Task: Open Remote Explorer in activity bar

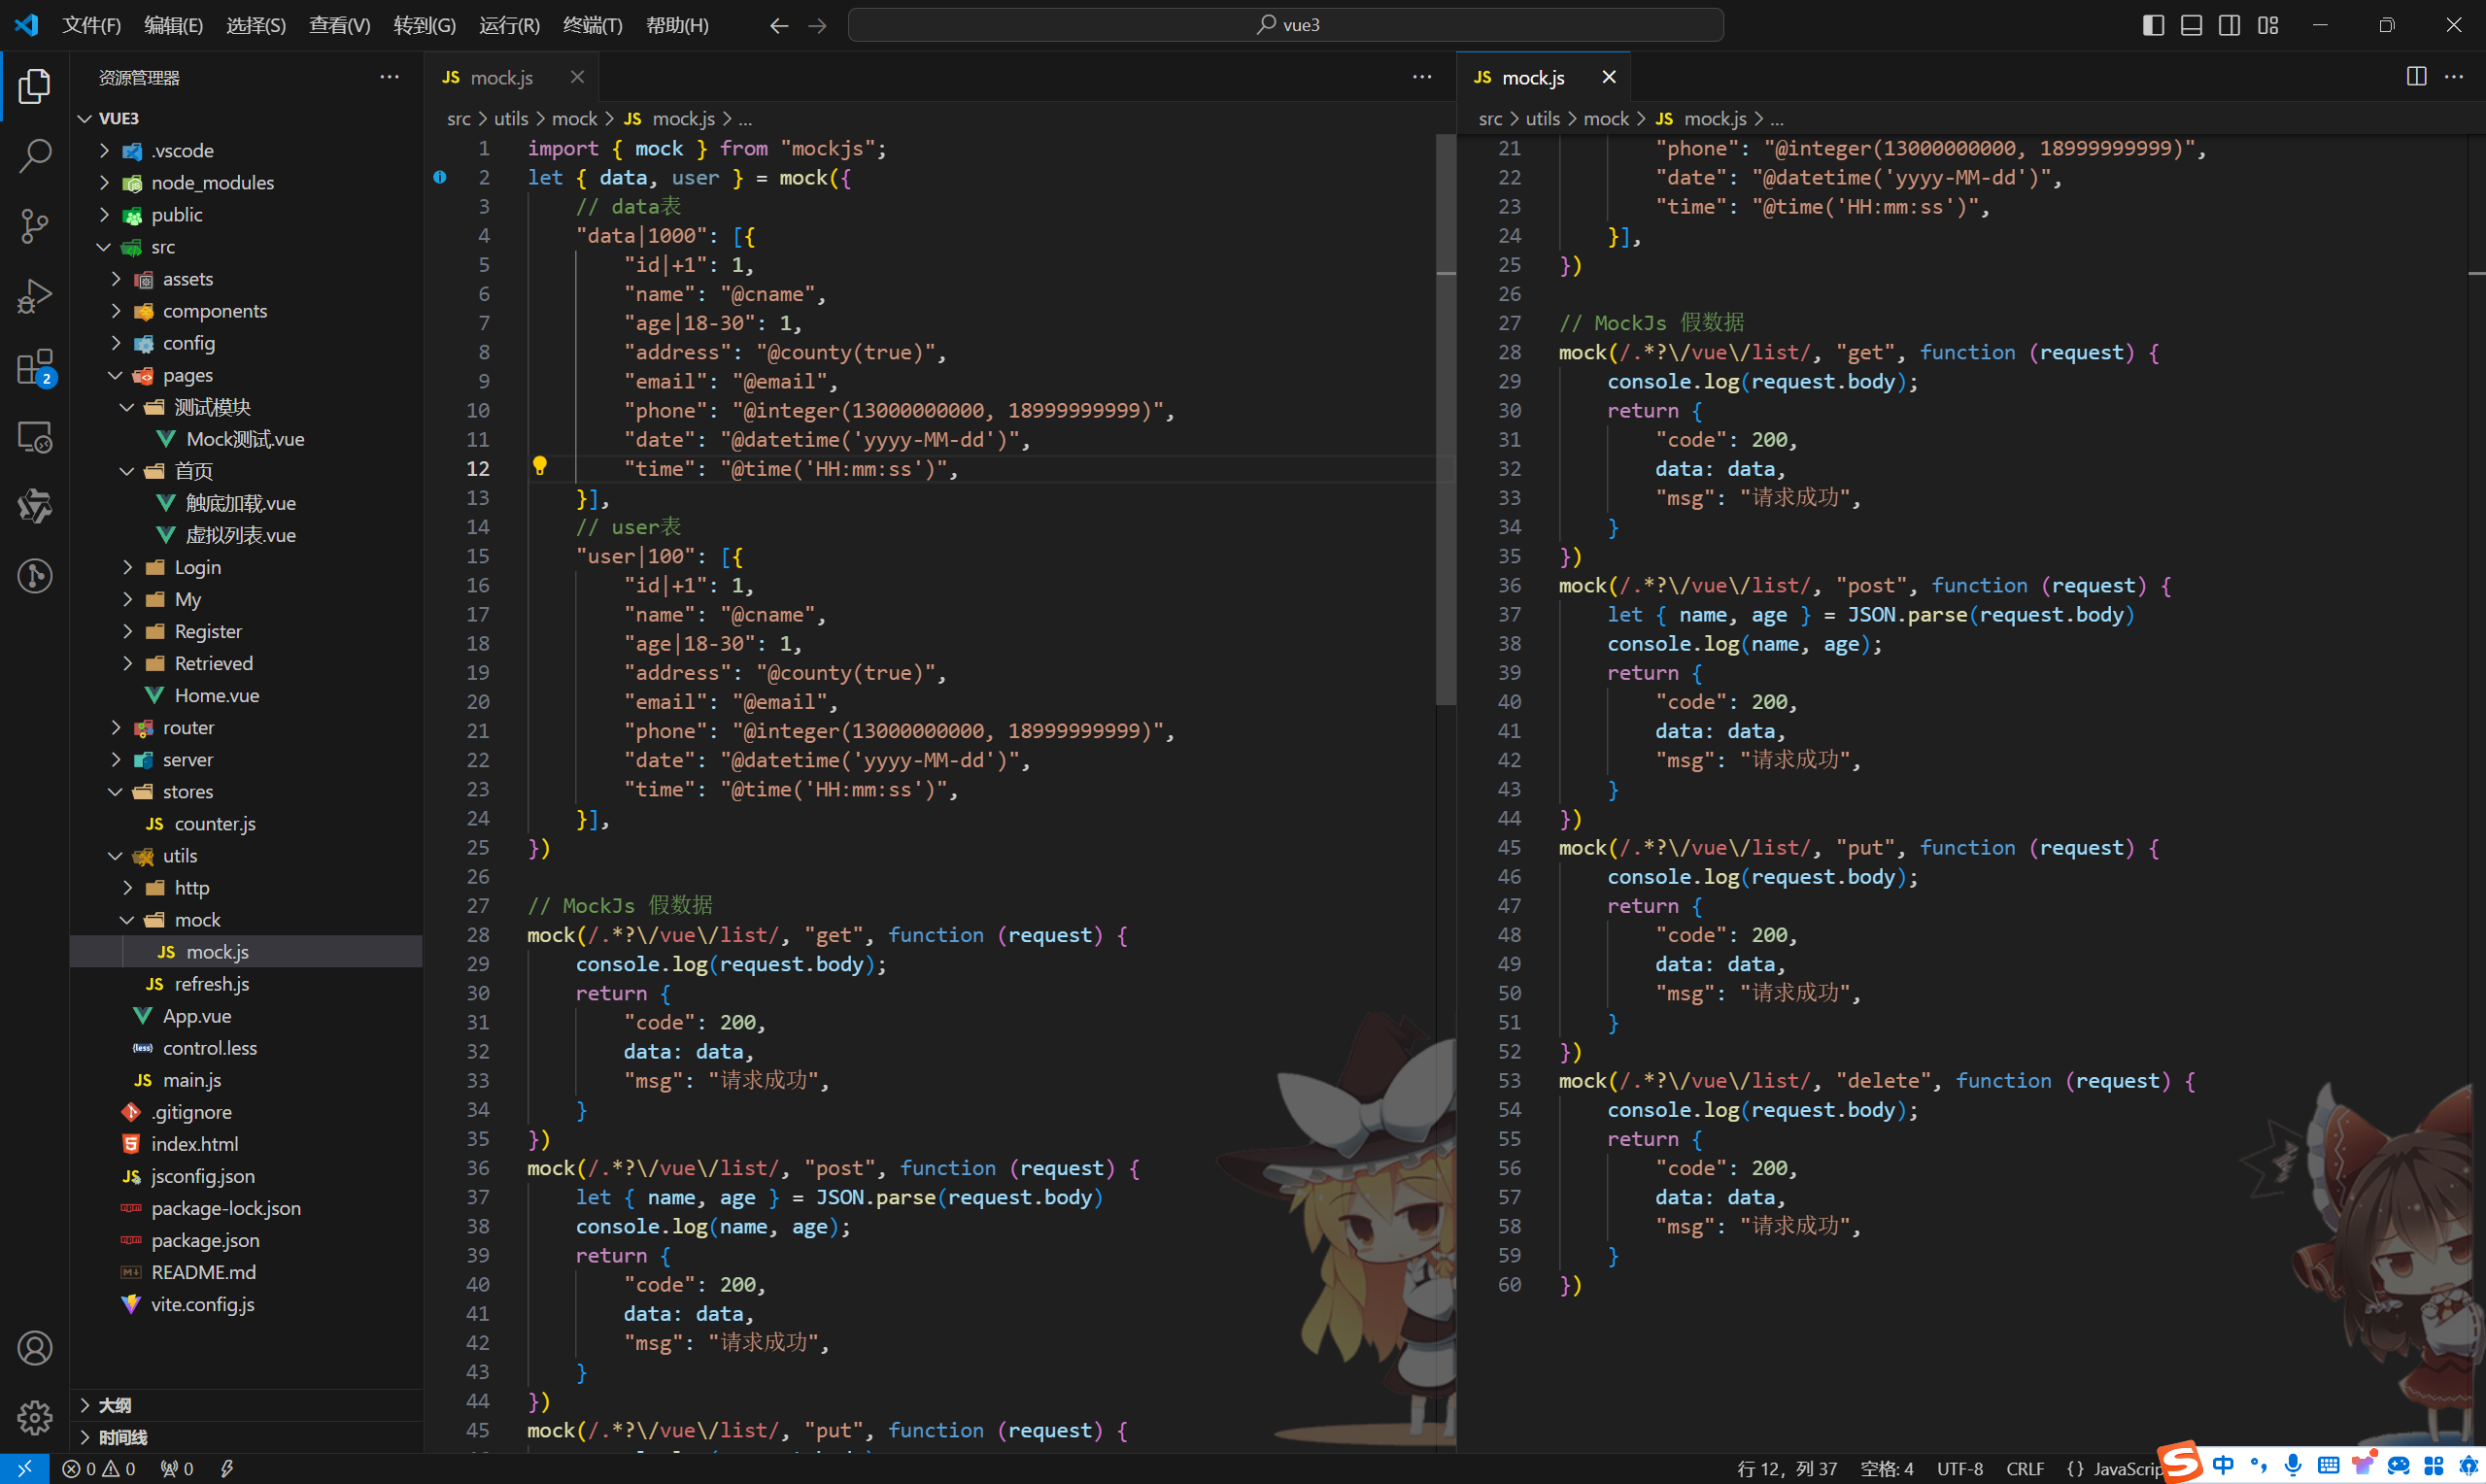Action: 35,437
